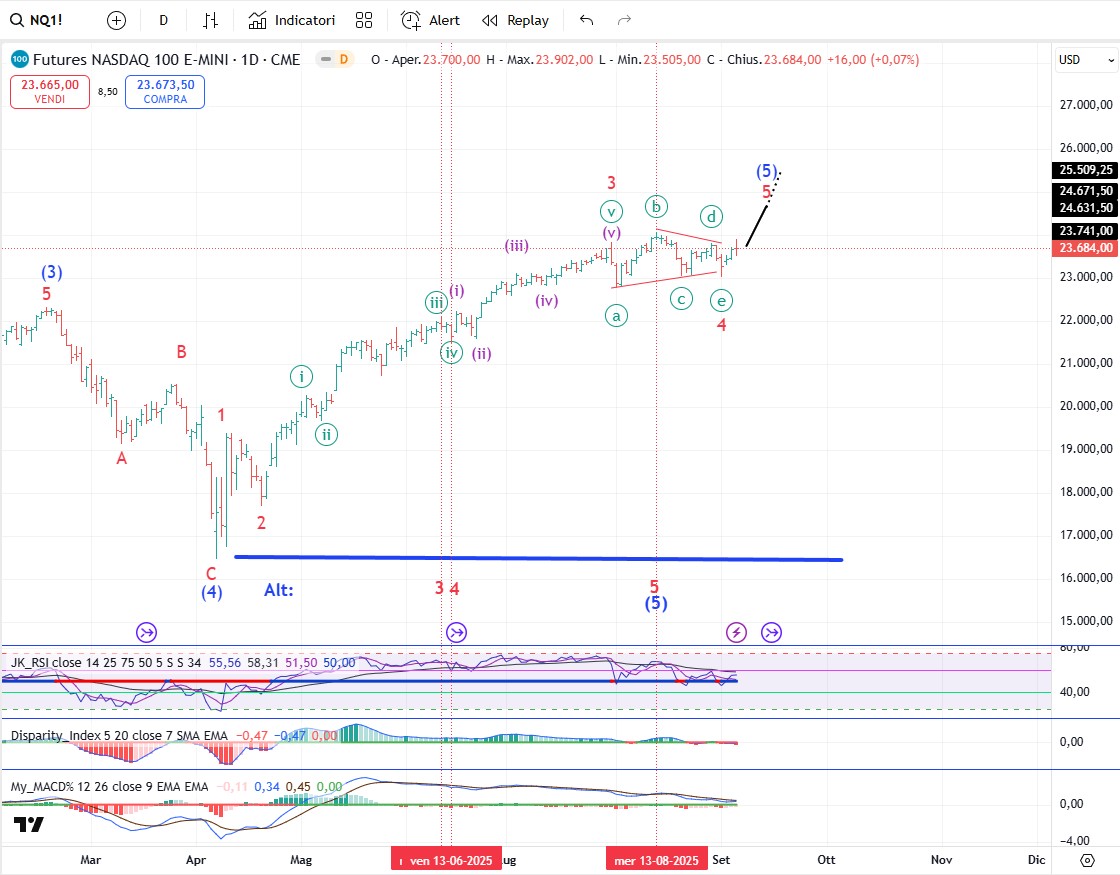The image size is (1120, 875).
Task: Select the red A wave label
Action: click(121, 459)
